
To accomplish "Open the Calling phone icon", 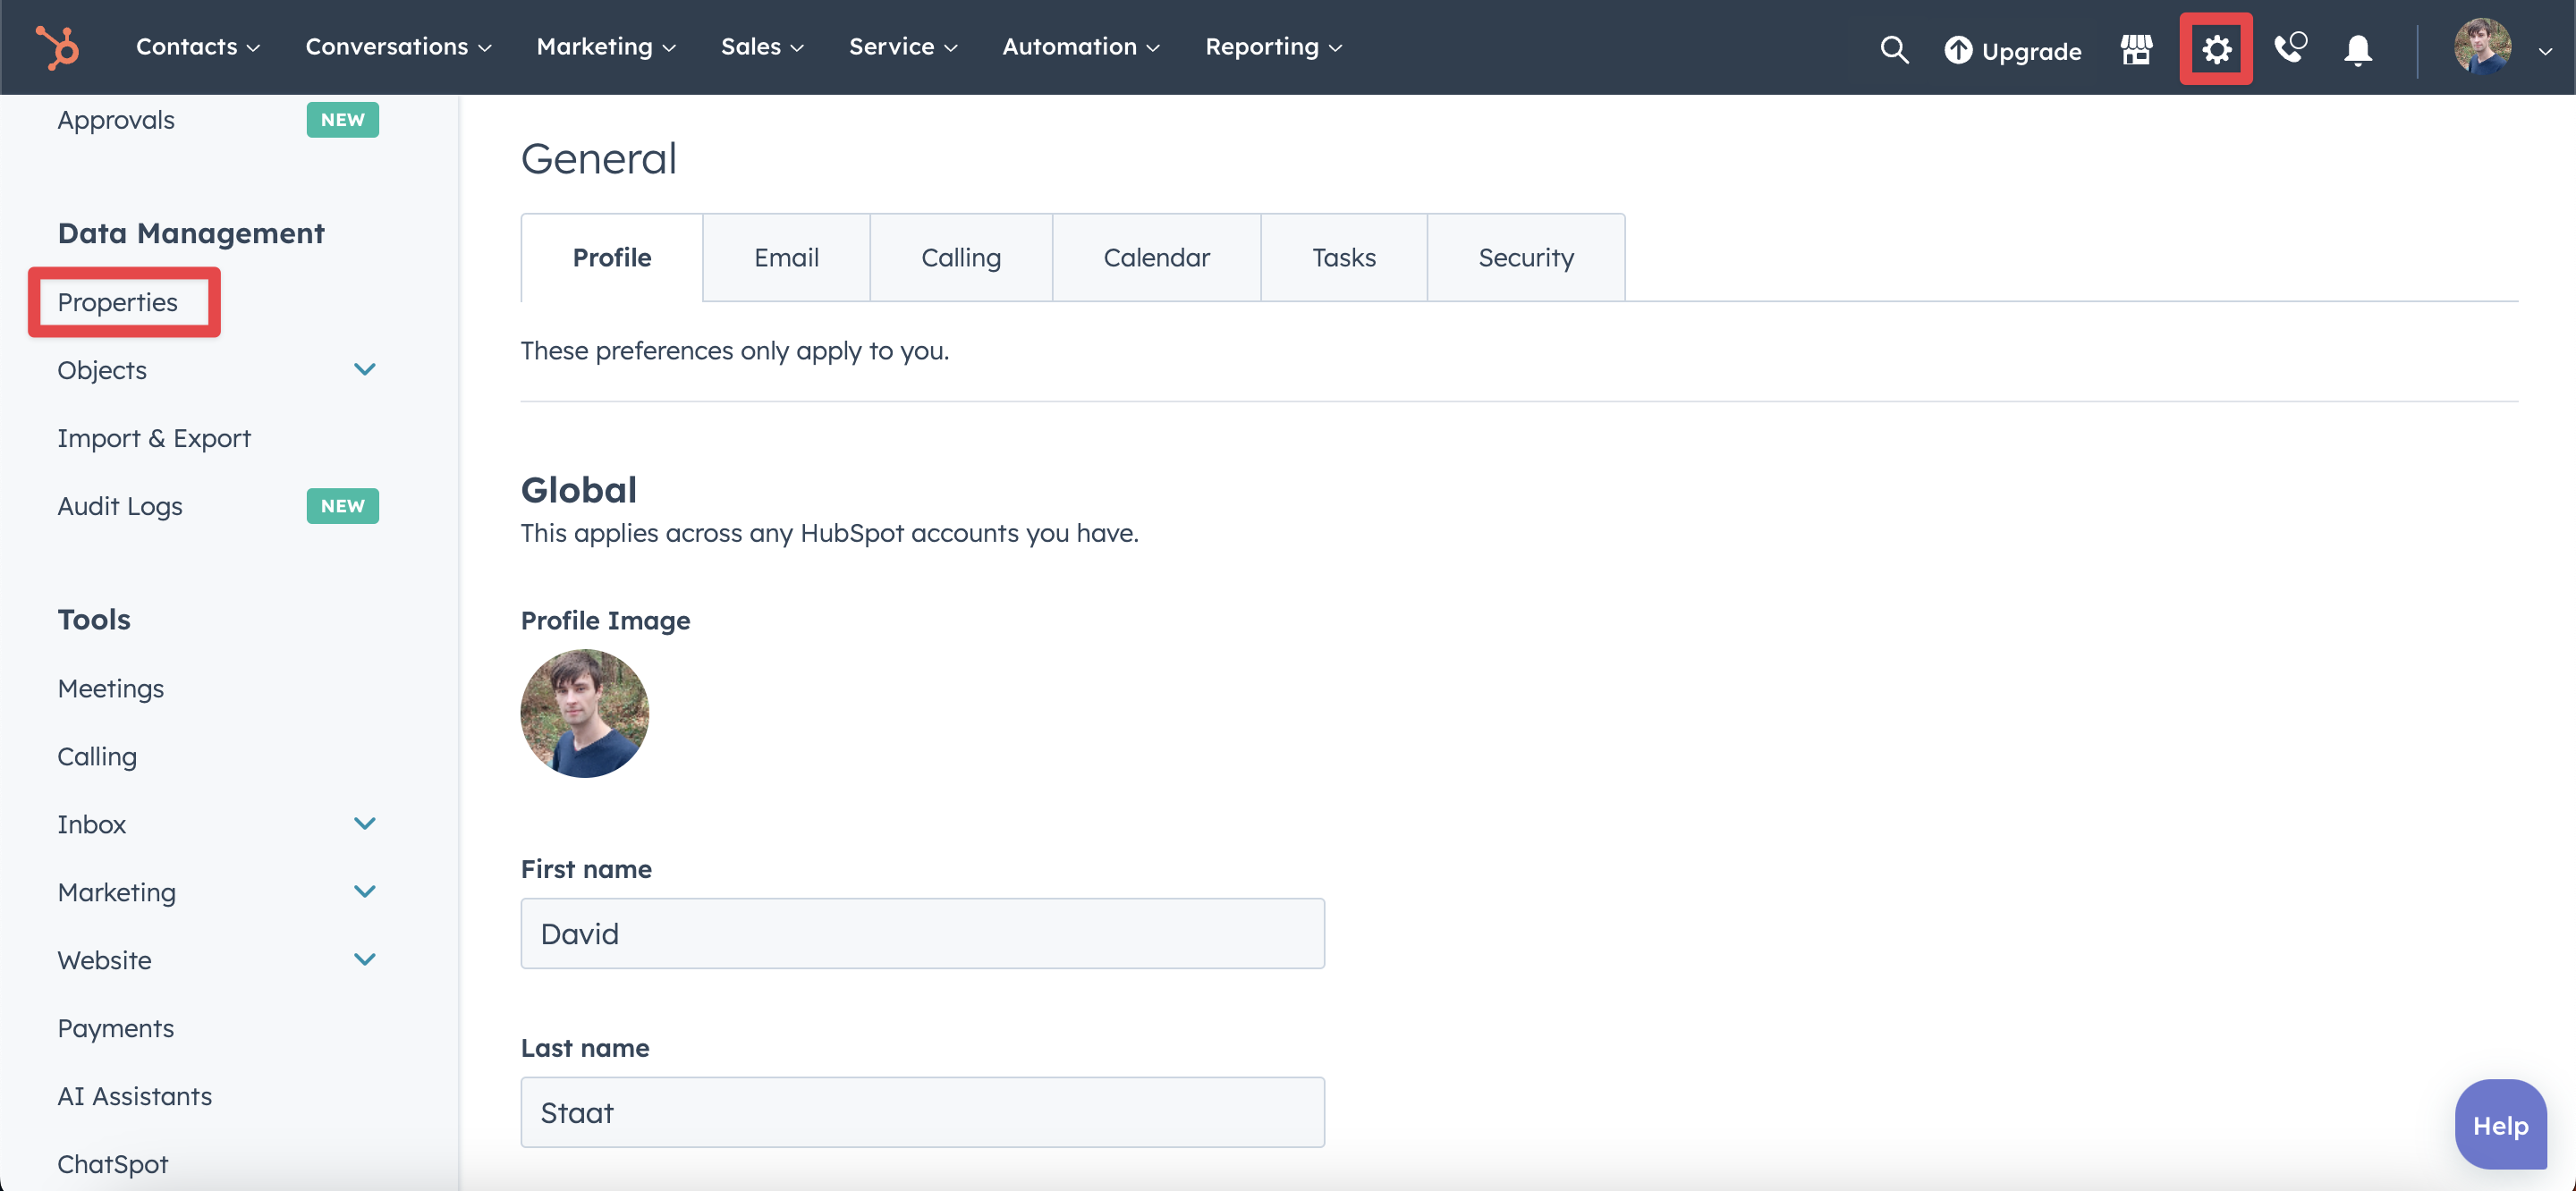I will tap(2290, 49).
